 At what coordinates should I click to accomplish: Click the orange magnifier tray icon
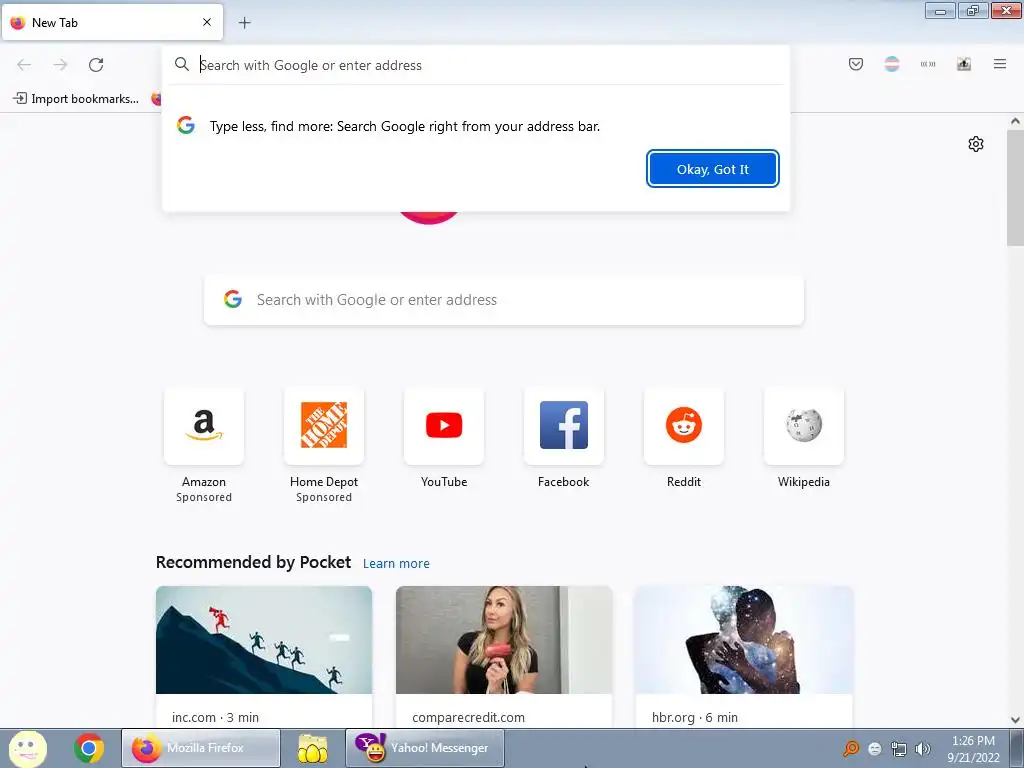coord(851,748)
